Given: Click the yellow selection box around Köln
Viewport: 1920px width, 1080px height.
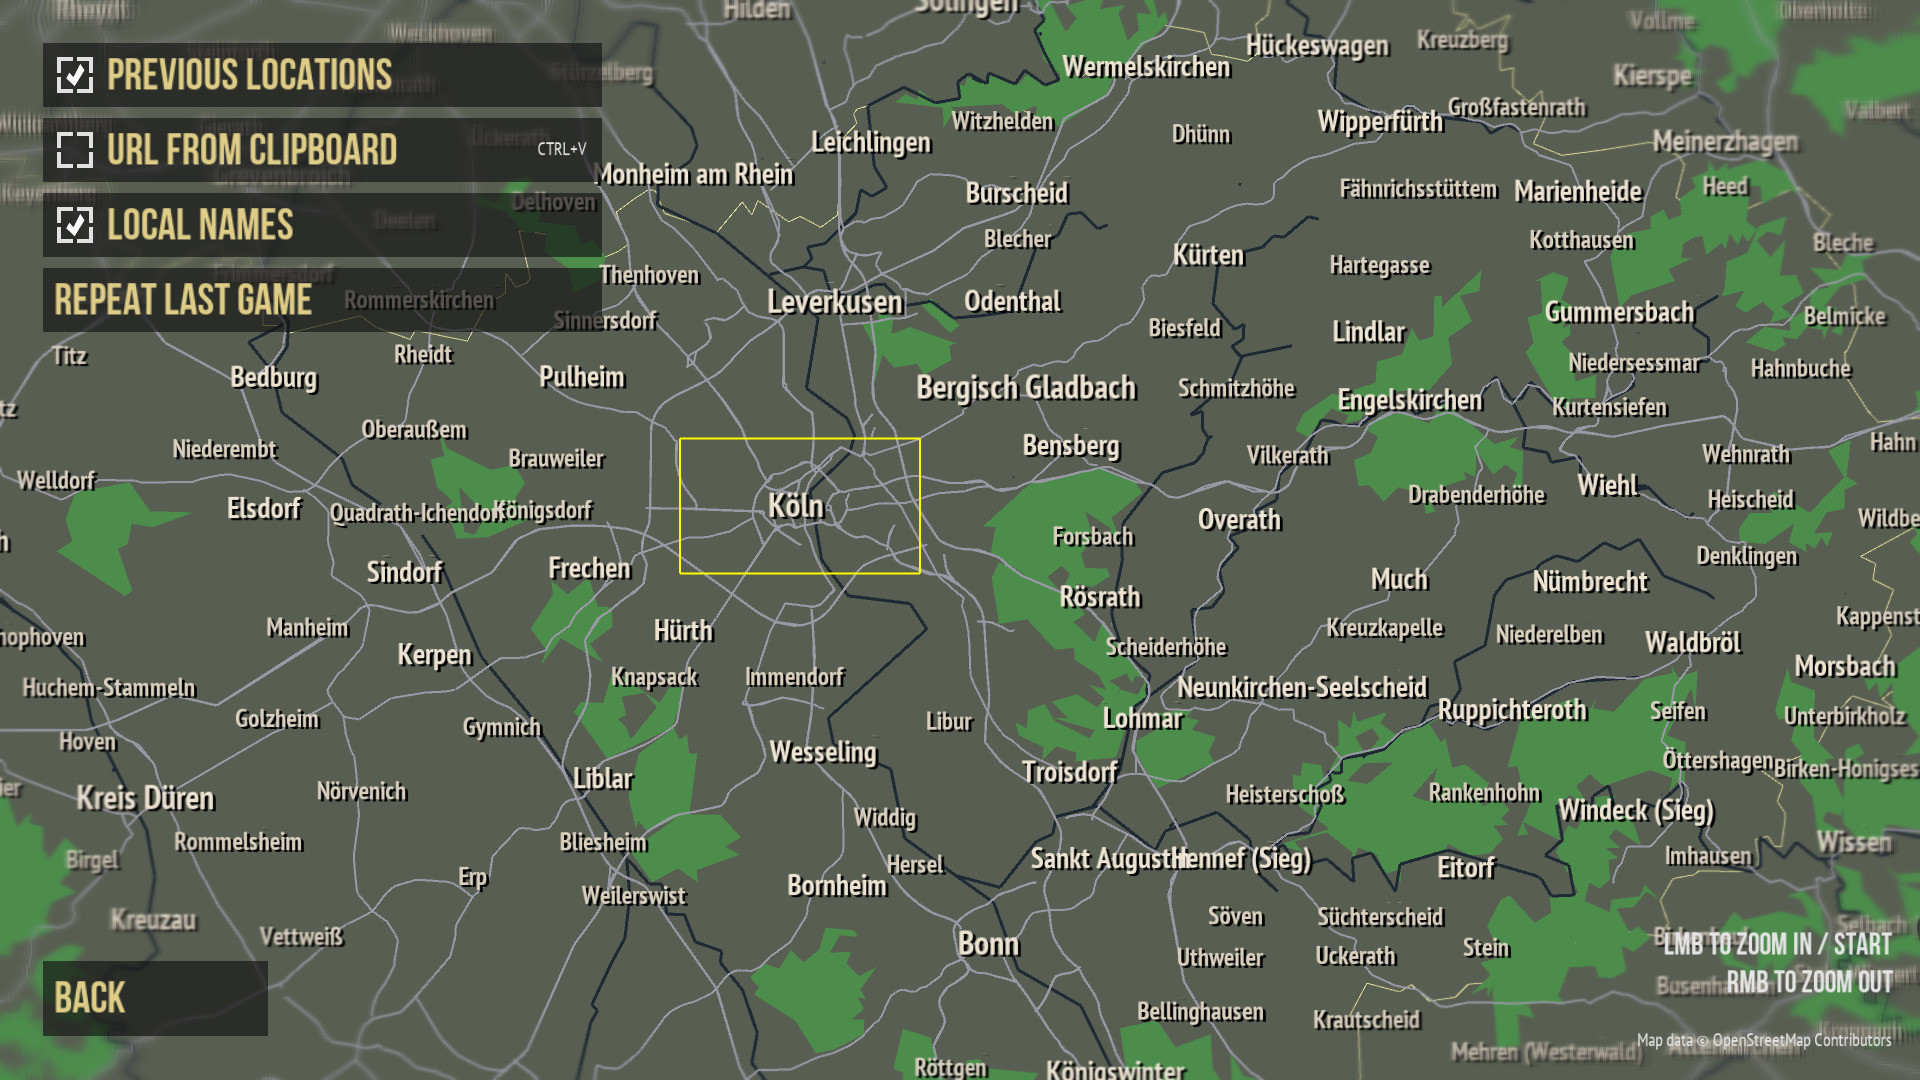Looking at the screenshot, I should (x=800, y=506).
